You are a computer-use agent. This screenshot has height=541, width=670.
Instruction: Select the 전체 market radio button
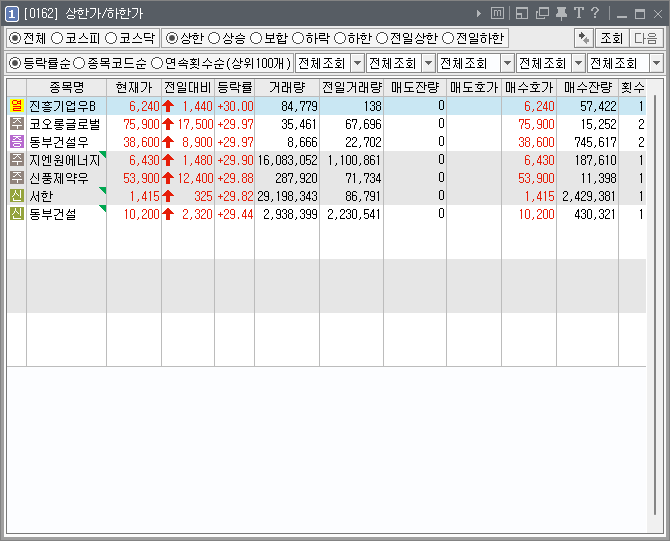coord(15,38)
